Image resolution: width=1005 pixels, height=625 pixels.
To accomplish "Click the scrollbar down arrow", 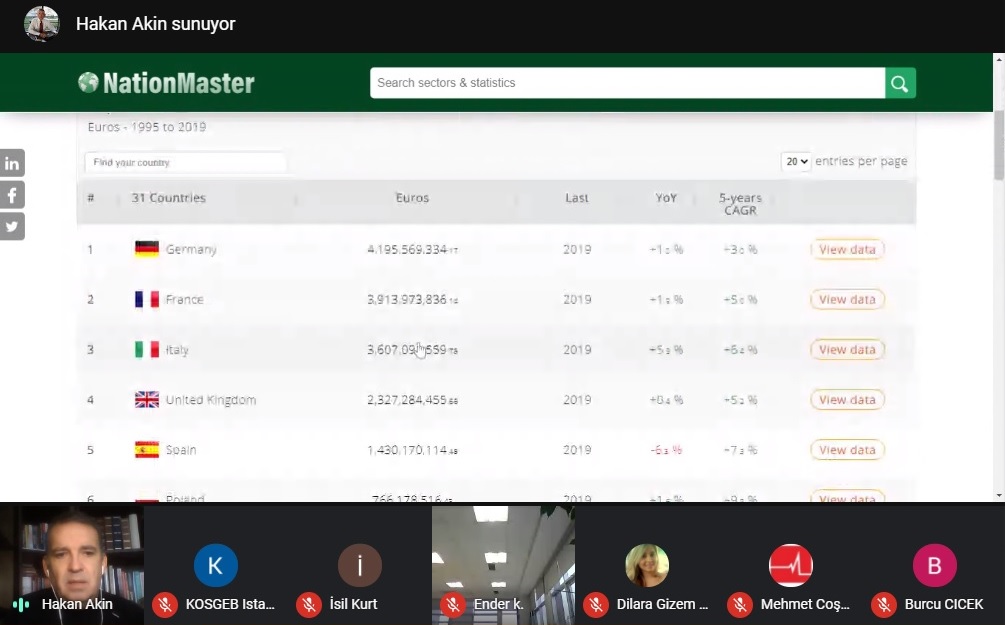I will (999, 496).
